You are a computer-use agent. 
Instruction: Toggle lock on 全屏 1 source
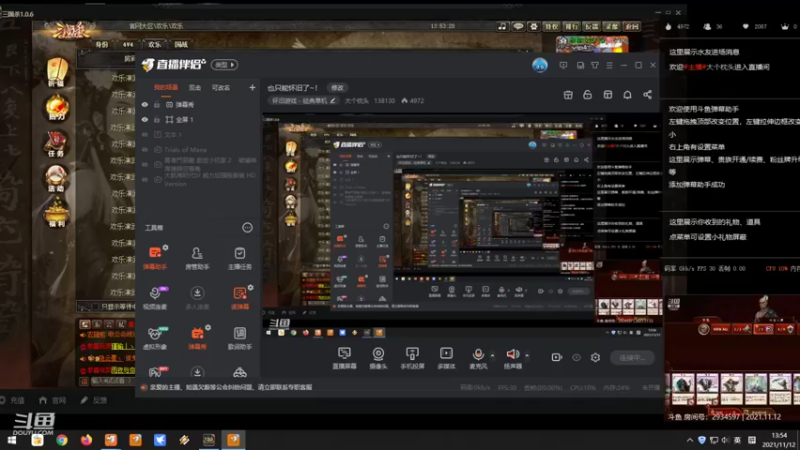pos(157,119)
